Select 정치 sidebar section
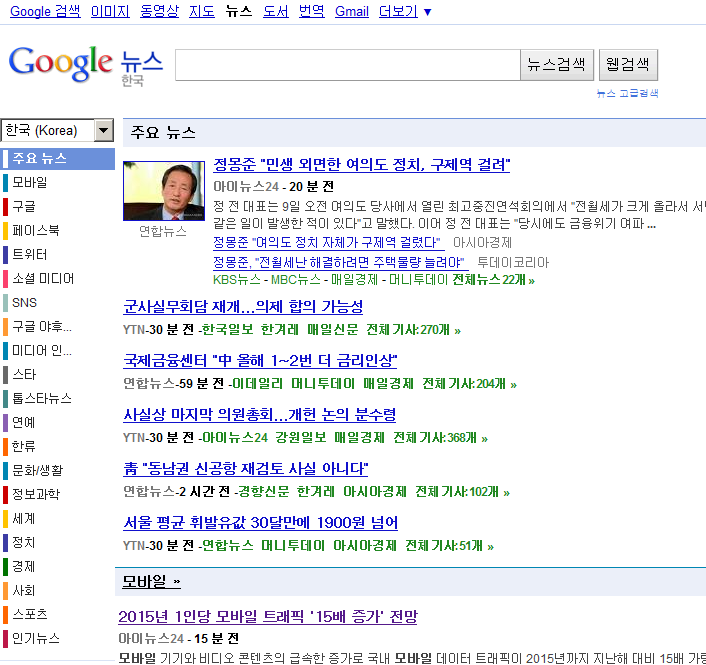The height and width of the screenshot is (665, 706). [x=23, y=543]
